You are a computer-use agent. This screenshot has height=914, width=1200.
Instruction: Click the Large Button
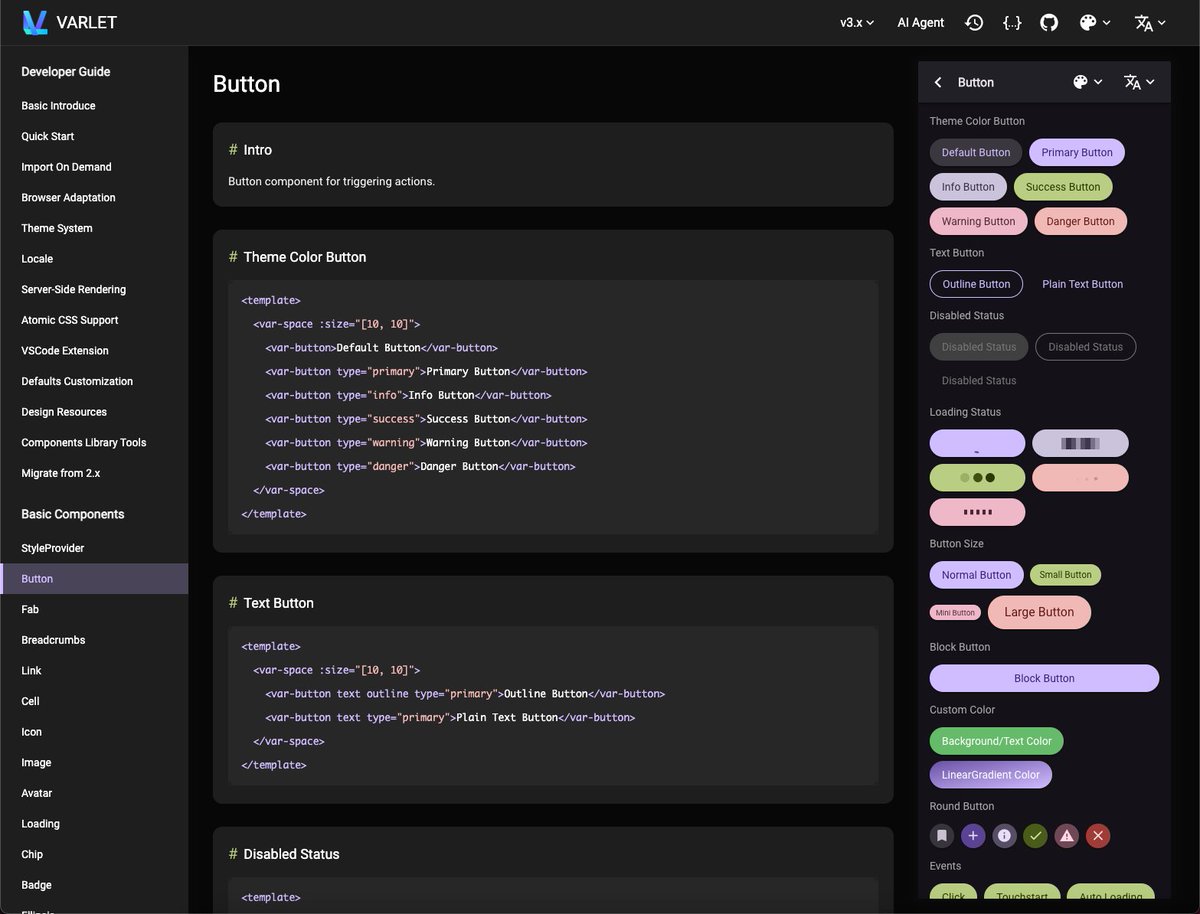click(1039, 612)
